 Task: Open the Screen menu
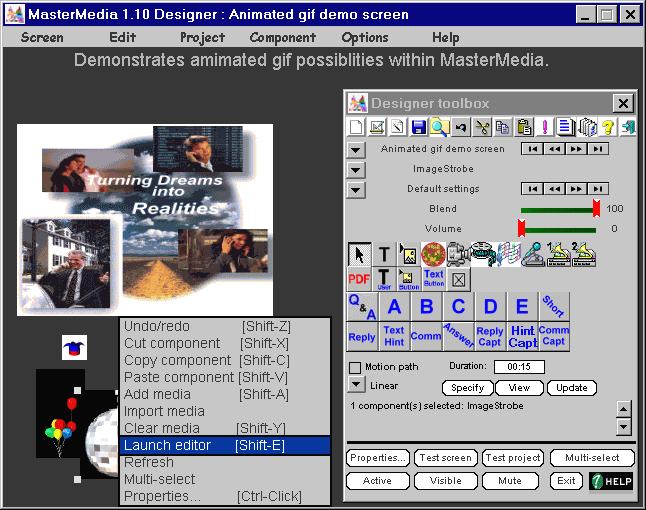click(x=42, y=37)
